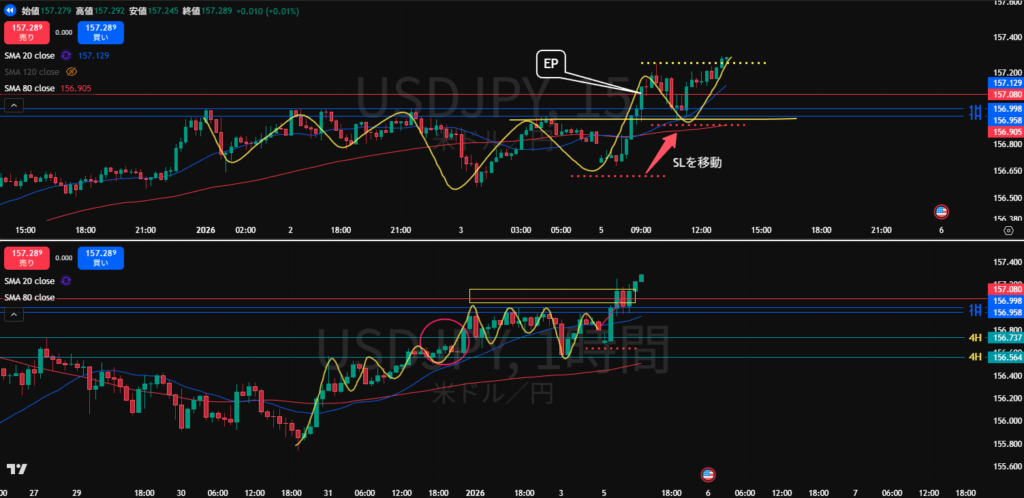
Task: Select the SLを移動 text annotation
Action: [698, 161]
